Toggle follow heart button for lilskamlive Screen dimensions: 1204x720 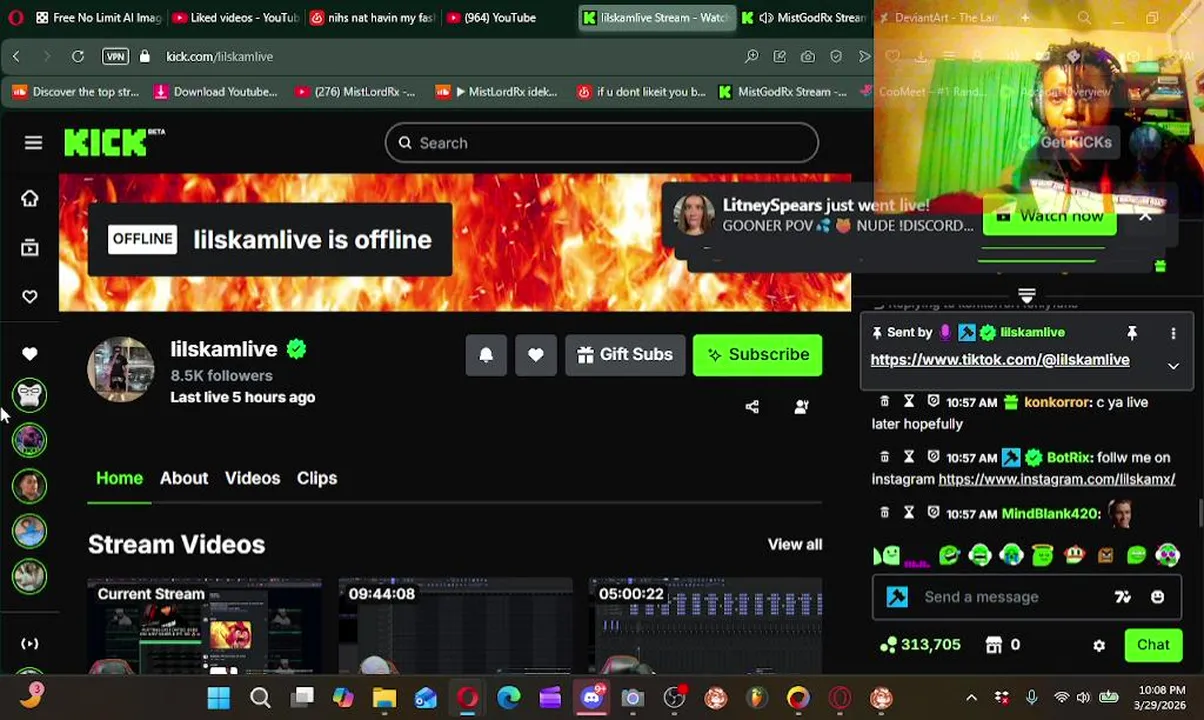coord(536,354)
